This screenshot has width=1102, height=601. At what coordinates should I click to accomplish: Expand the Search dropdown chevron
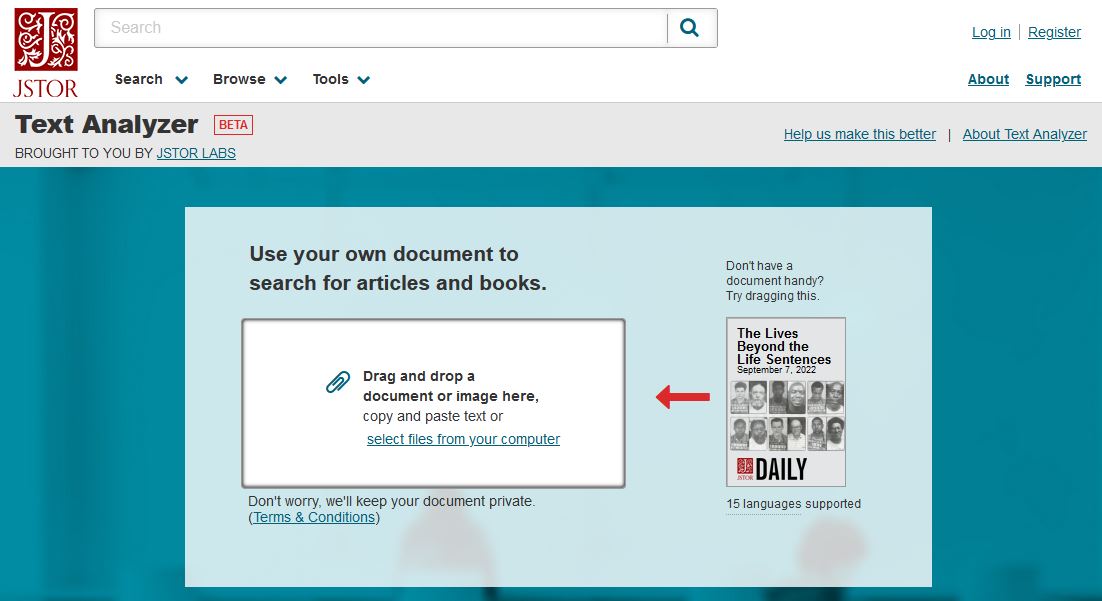point(181,80)
